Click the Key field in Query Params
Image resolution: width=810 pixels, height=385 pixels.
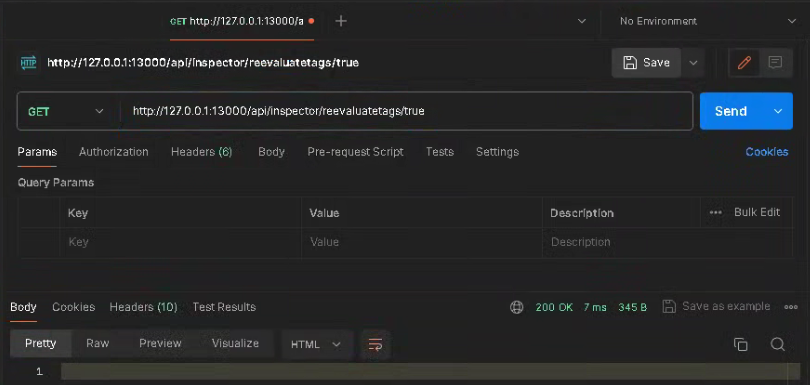(x=180, y=242)
